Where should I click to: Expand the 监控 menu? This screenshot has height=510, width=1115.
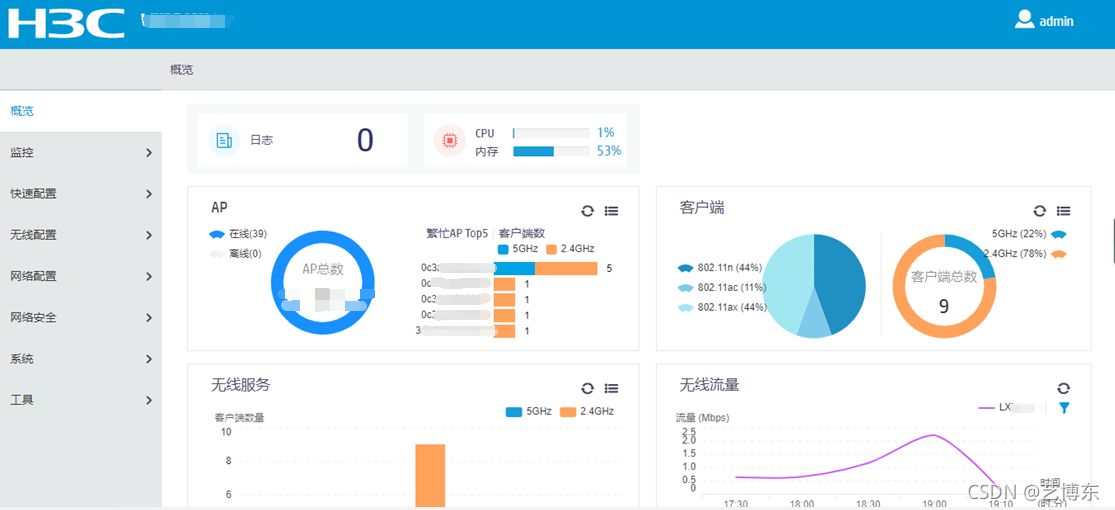[x=80, y=152]
